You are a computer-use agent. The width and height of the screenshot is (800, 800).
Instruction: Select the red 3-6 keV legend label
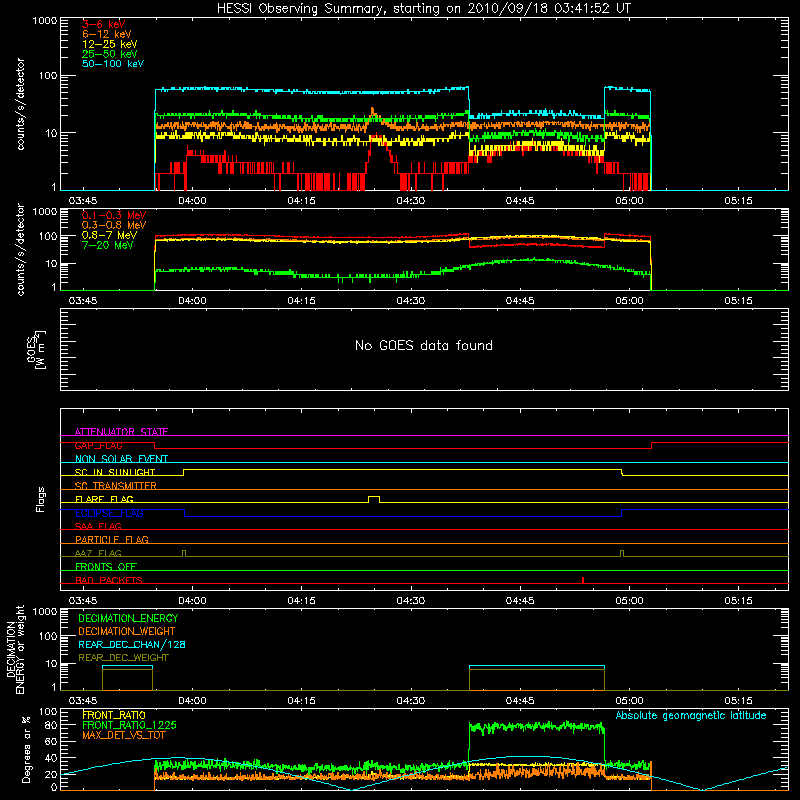click(104, 24)
